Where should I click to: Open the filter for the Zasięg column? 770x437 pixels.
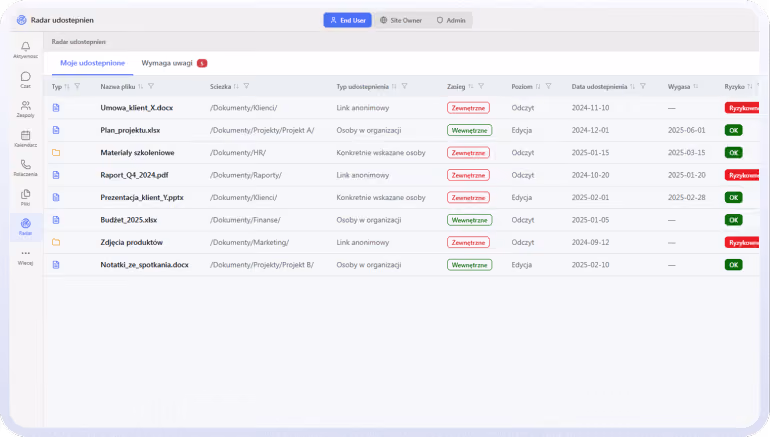coord(481,86)
